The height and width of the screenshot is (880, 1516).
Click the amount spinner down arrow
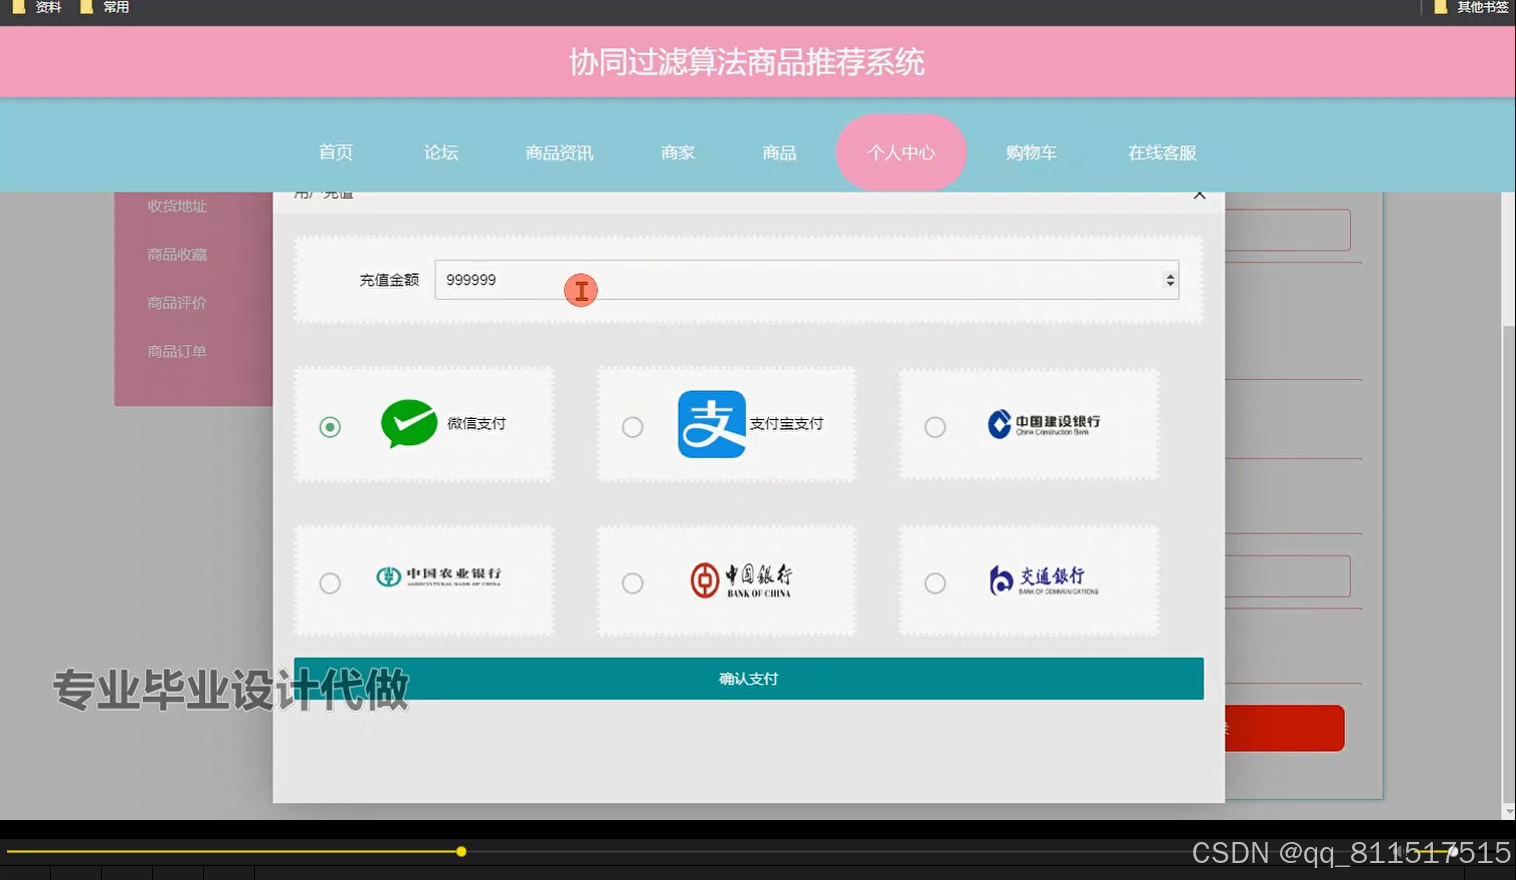(x=1169, y=285)
